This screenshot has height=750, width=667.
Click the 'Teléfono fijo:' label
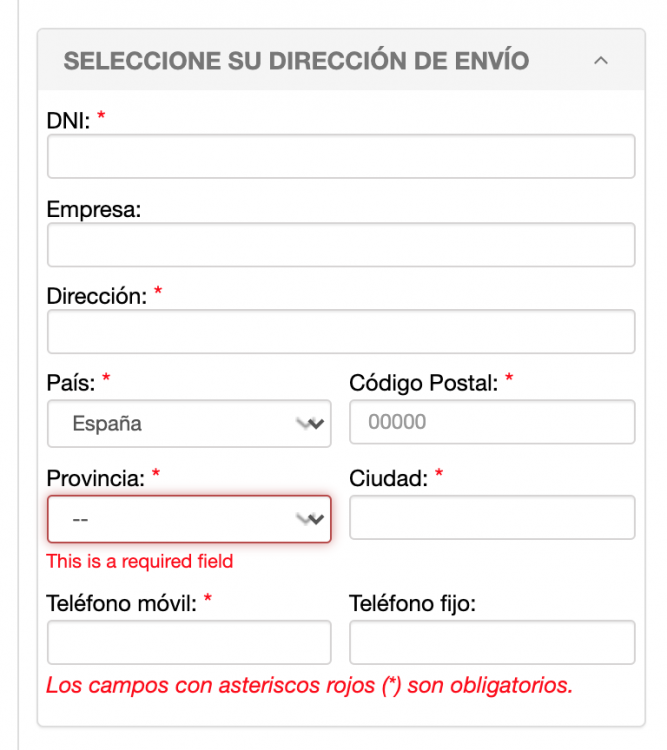[412, 603]
